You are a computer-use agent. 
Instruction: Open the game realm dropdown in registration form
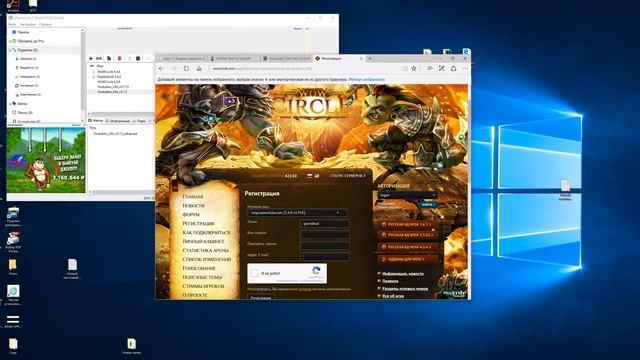point(297,213)
